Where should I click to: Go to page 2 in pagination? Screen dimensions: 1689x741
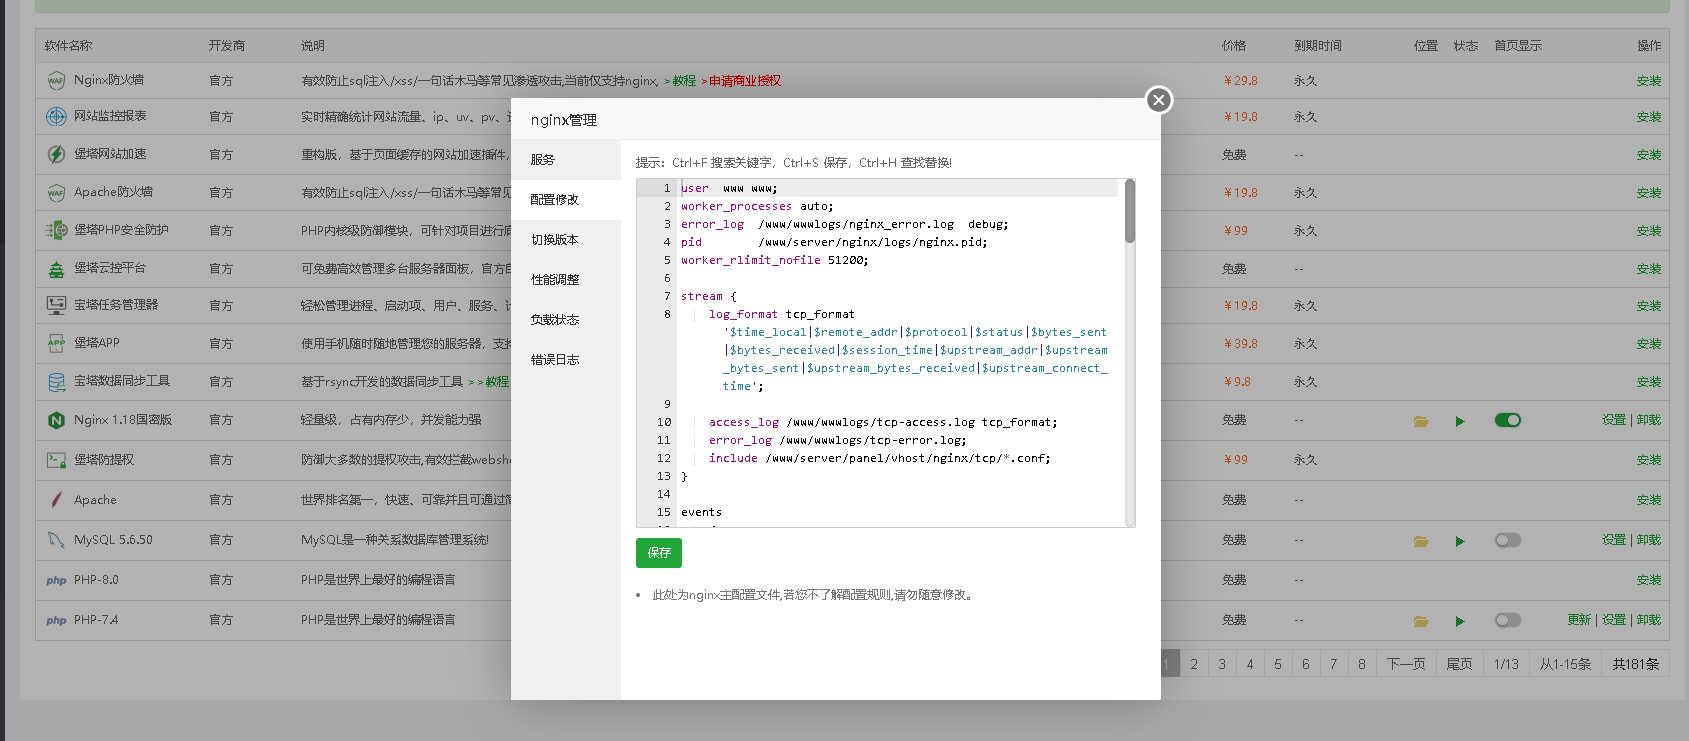(1193, 664)
